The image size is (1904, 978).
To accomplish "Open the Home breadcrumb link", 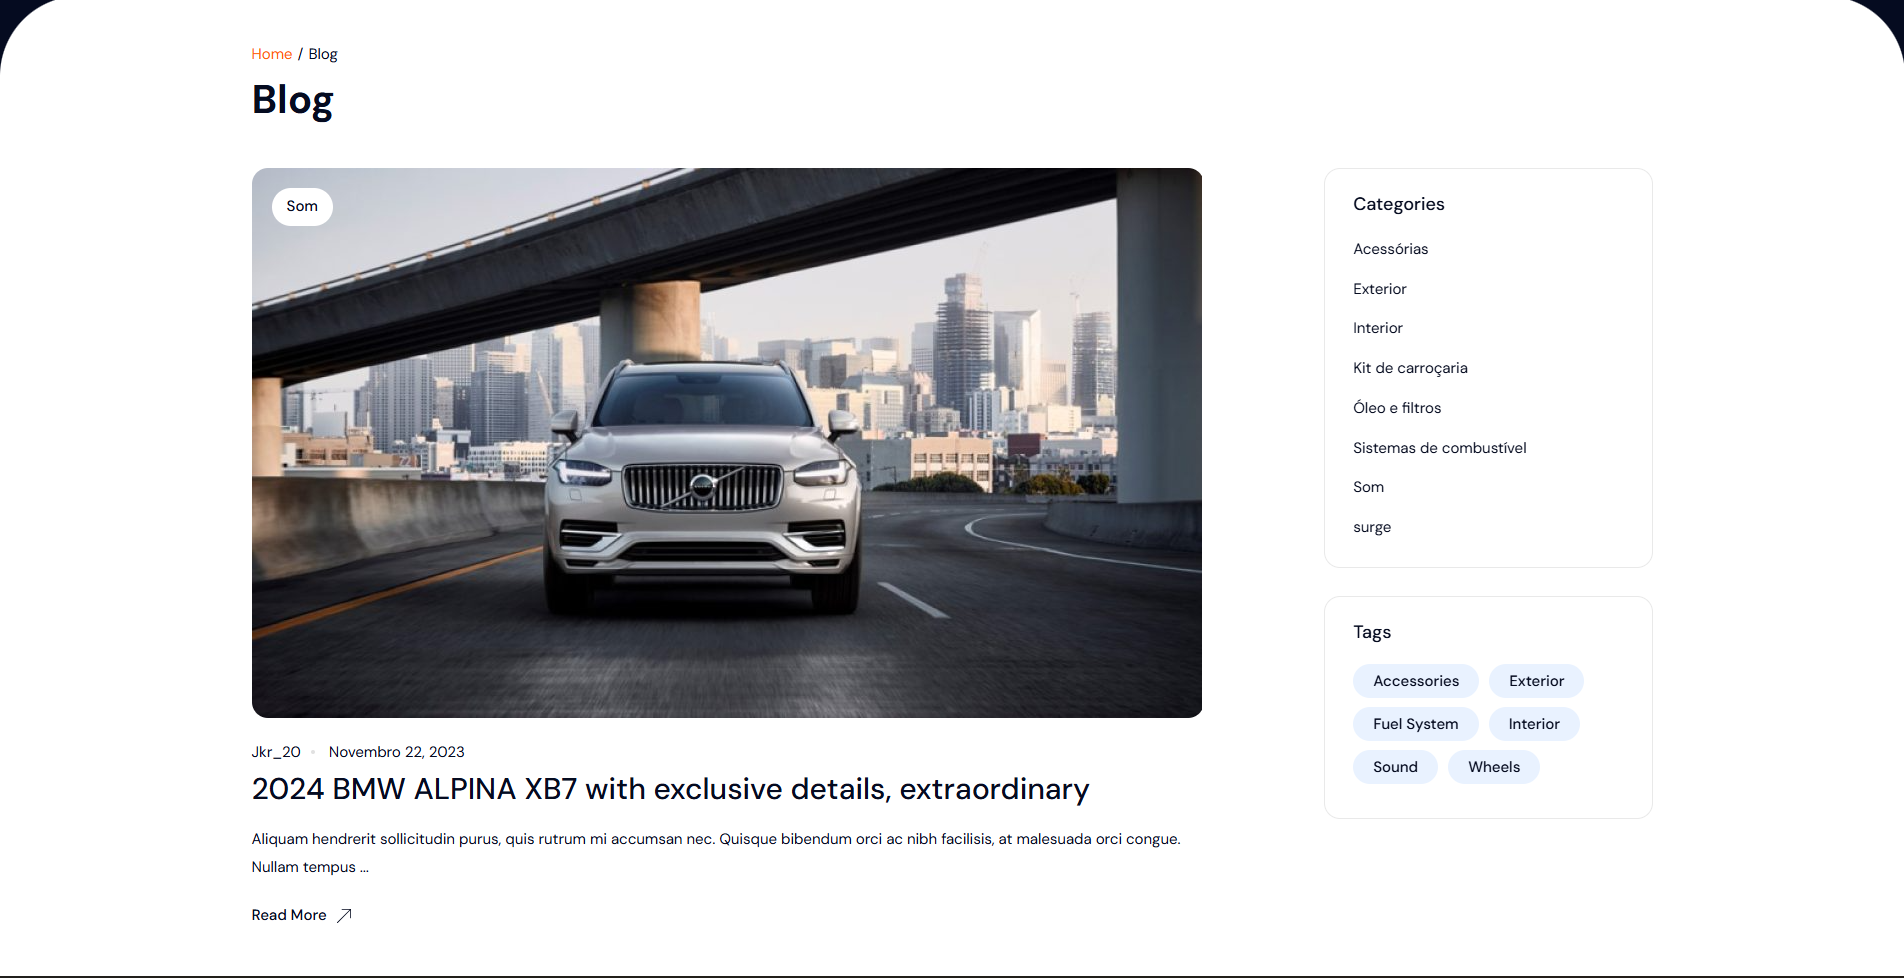I will coord(271,54).
